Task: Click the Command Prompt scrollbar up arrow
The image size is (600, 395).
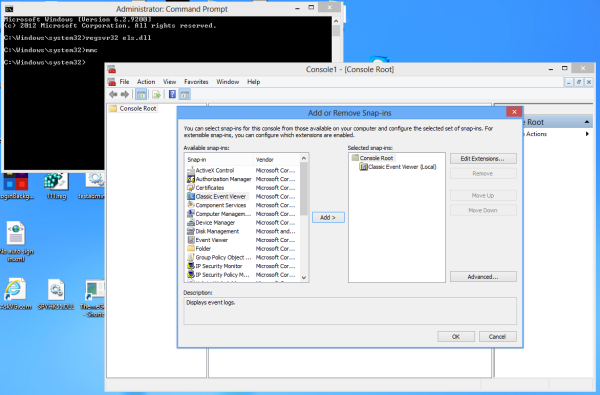Action: [336, 21]
